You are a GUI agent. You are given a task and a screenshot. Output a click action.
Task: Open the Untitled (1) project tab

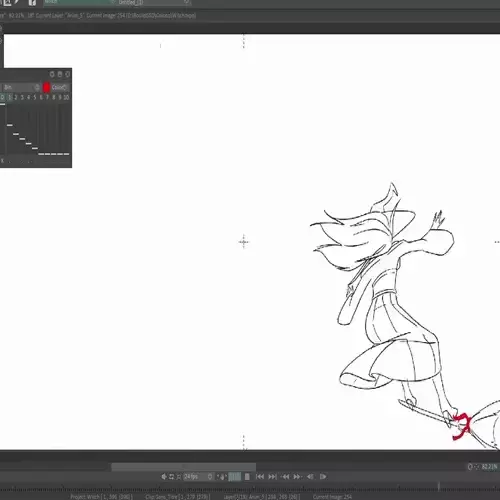point(153,2)
